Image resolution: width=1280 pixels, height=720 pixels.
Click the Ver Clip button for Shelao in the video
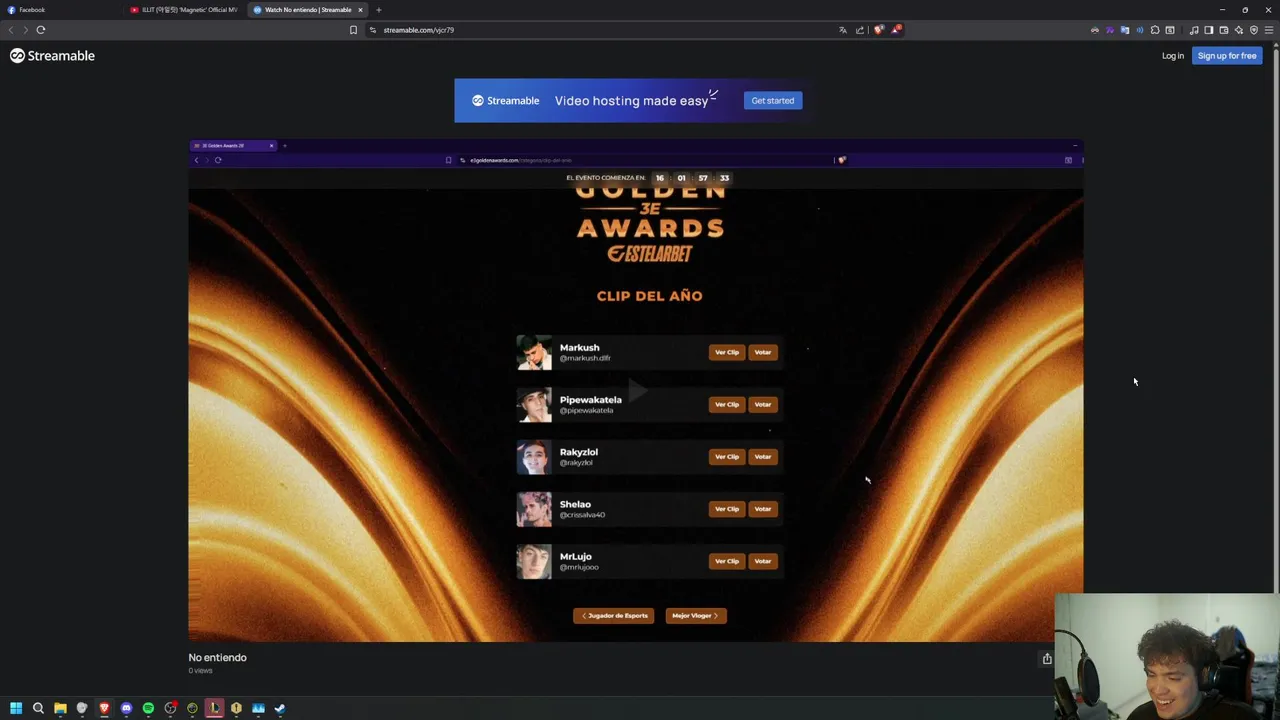727,509
